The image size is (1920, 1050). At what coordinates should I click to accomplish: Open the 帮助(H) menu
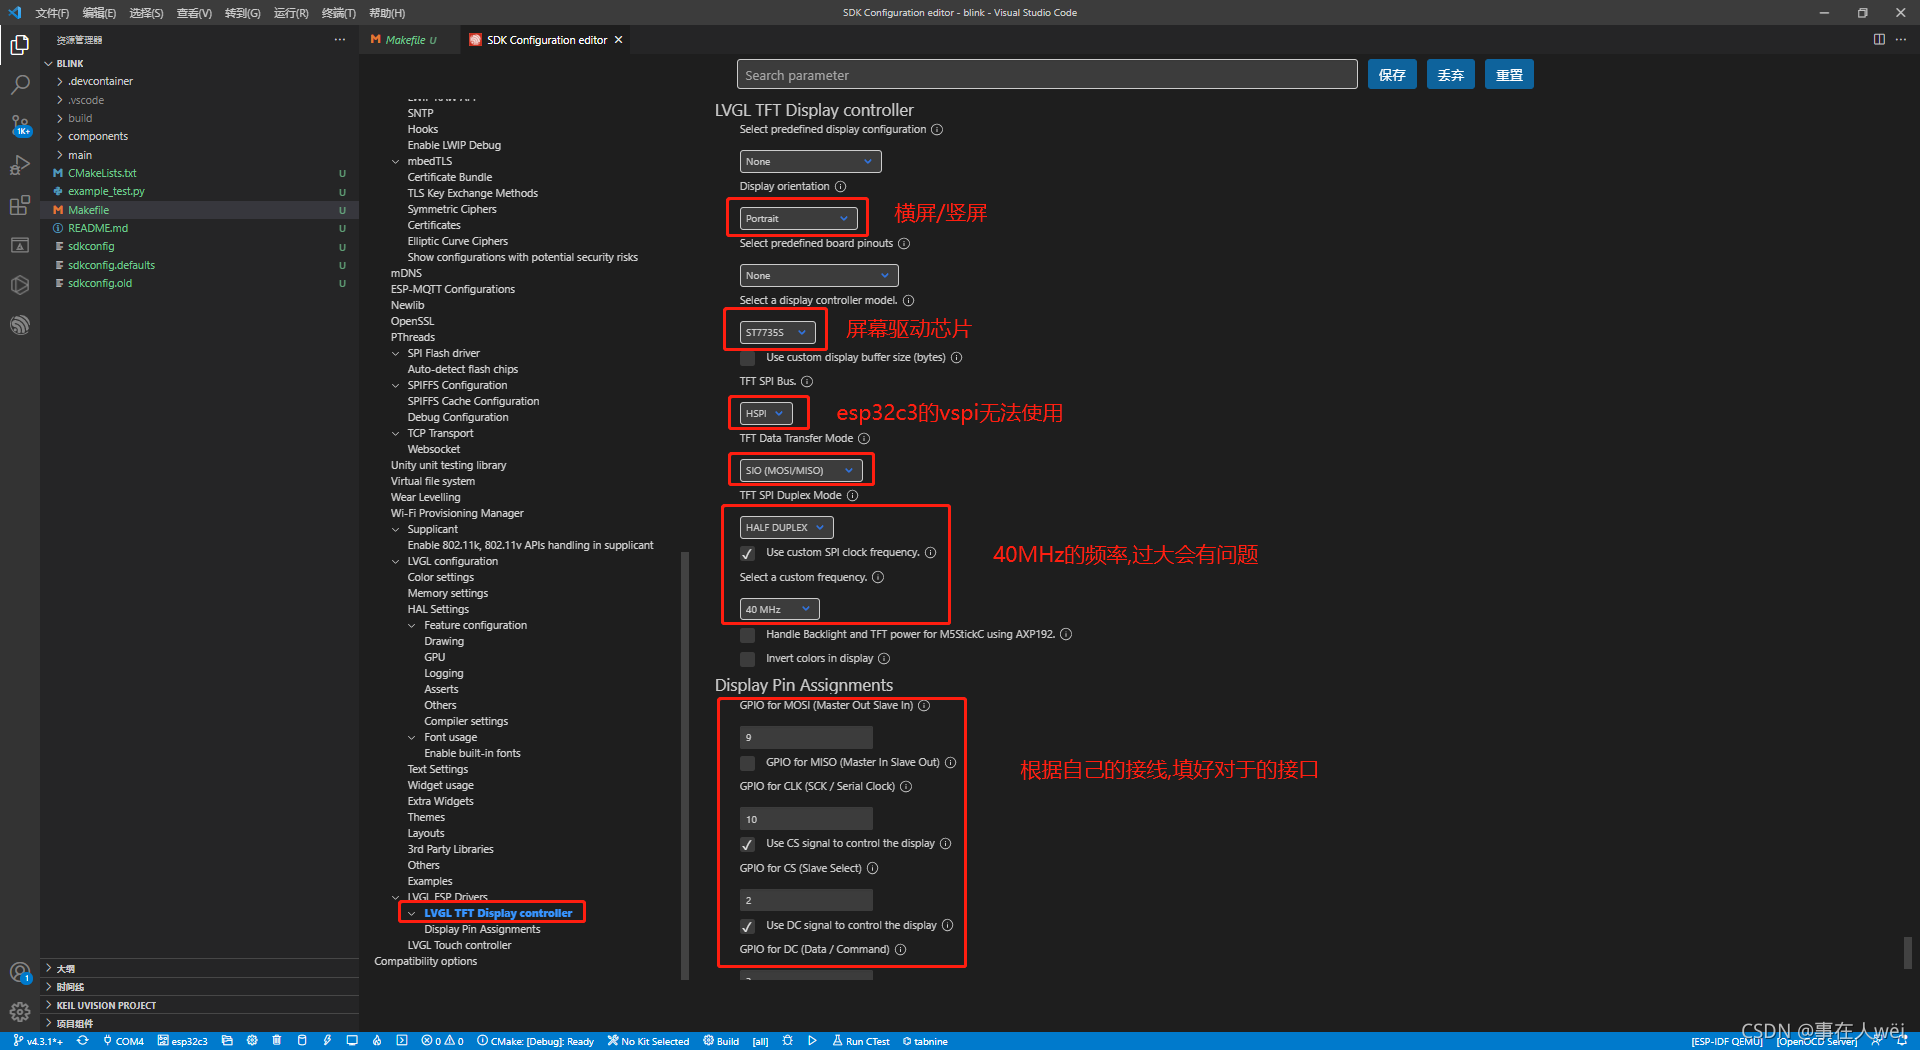[x=387, y=13]
